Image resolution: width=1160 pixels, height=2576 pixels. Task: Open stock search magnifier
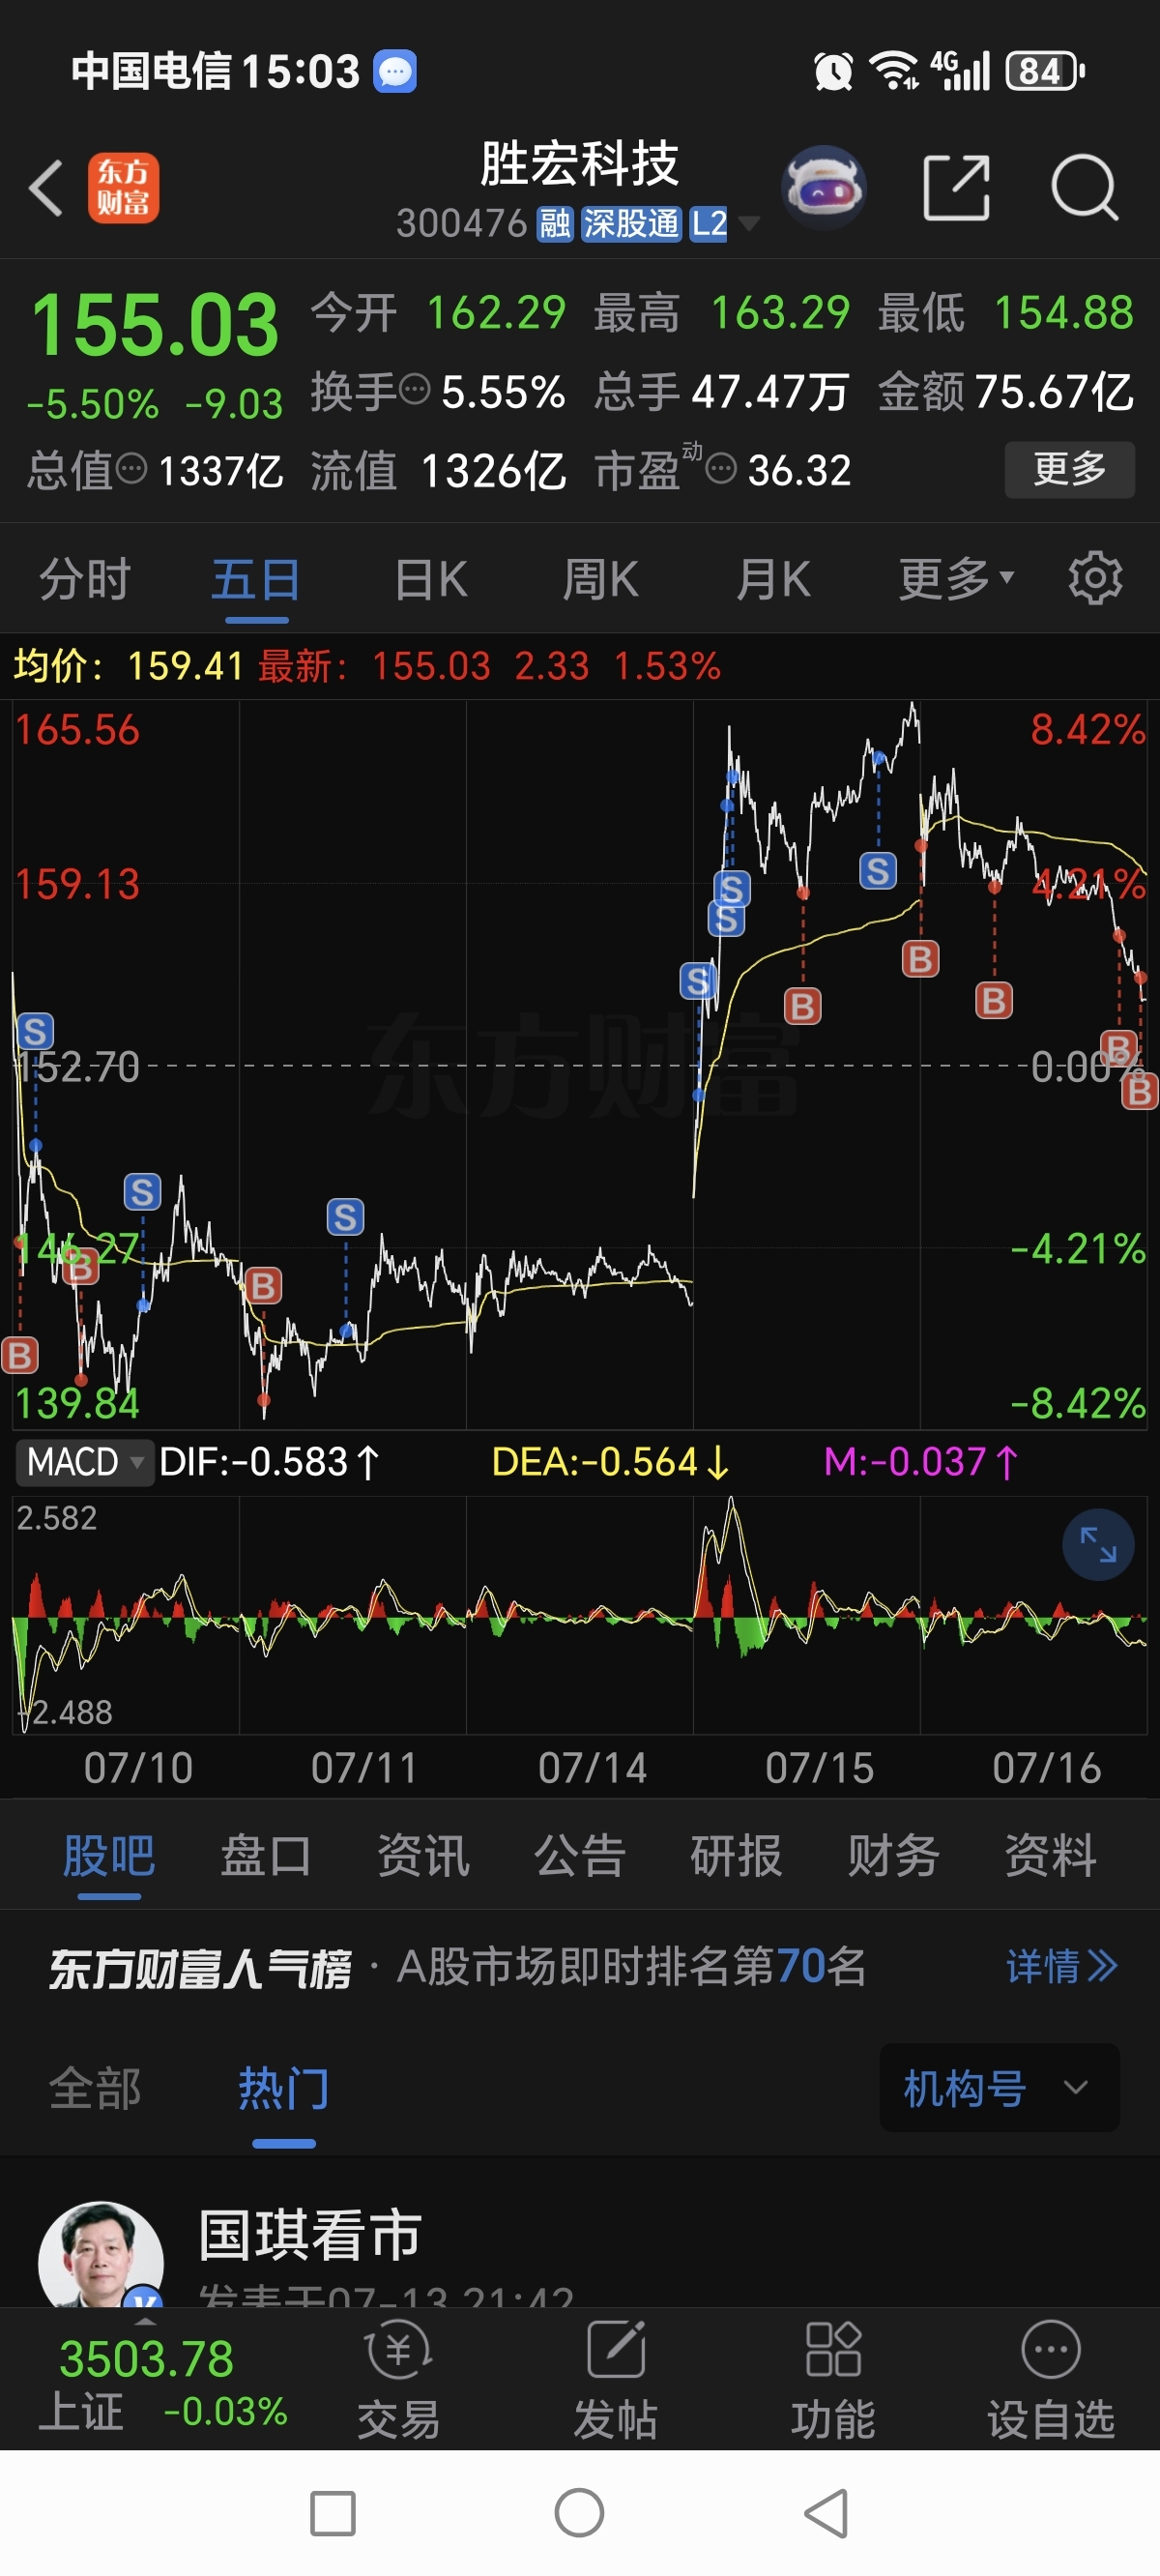1085,187
